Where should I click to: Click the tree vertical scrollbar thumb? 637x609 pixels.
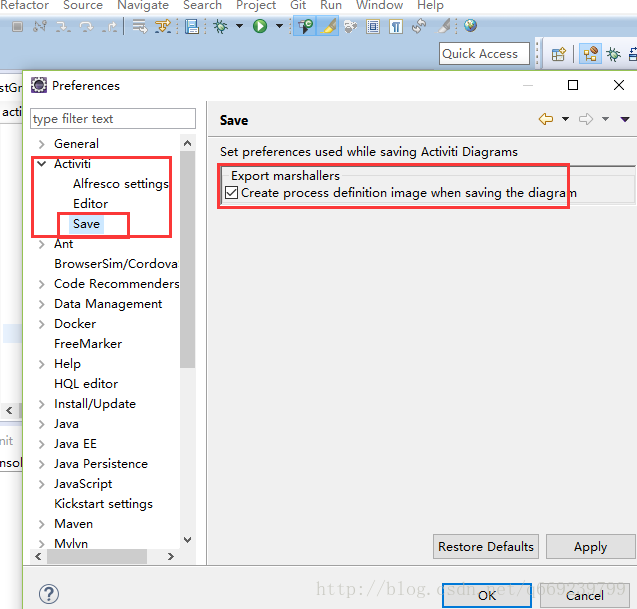pyautogui.click(x=187, y=260)
